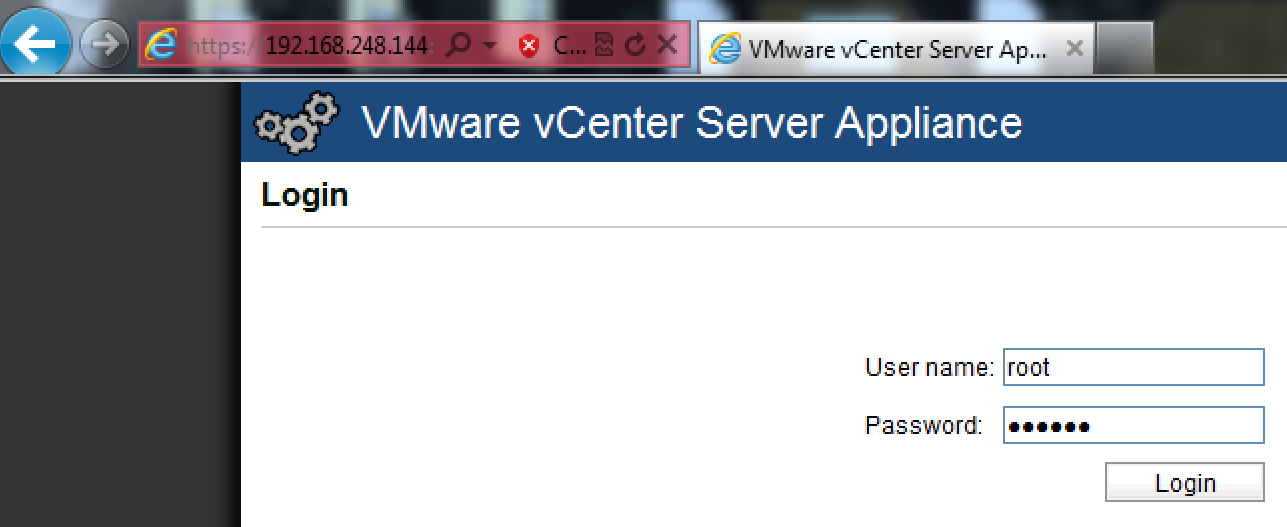Click the Login button

1185,483
